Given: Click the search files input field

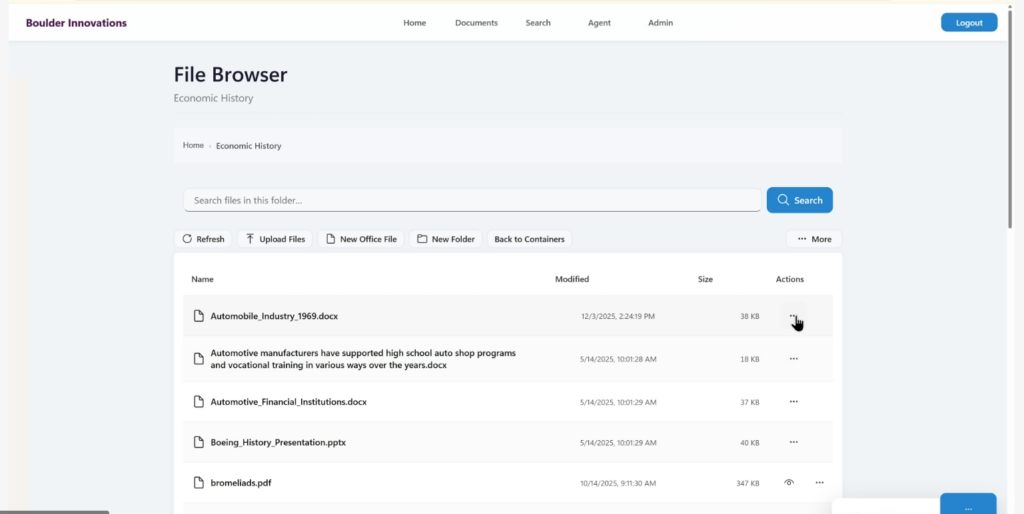Looking at the screenshot, I should pos(471,200).
